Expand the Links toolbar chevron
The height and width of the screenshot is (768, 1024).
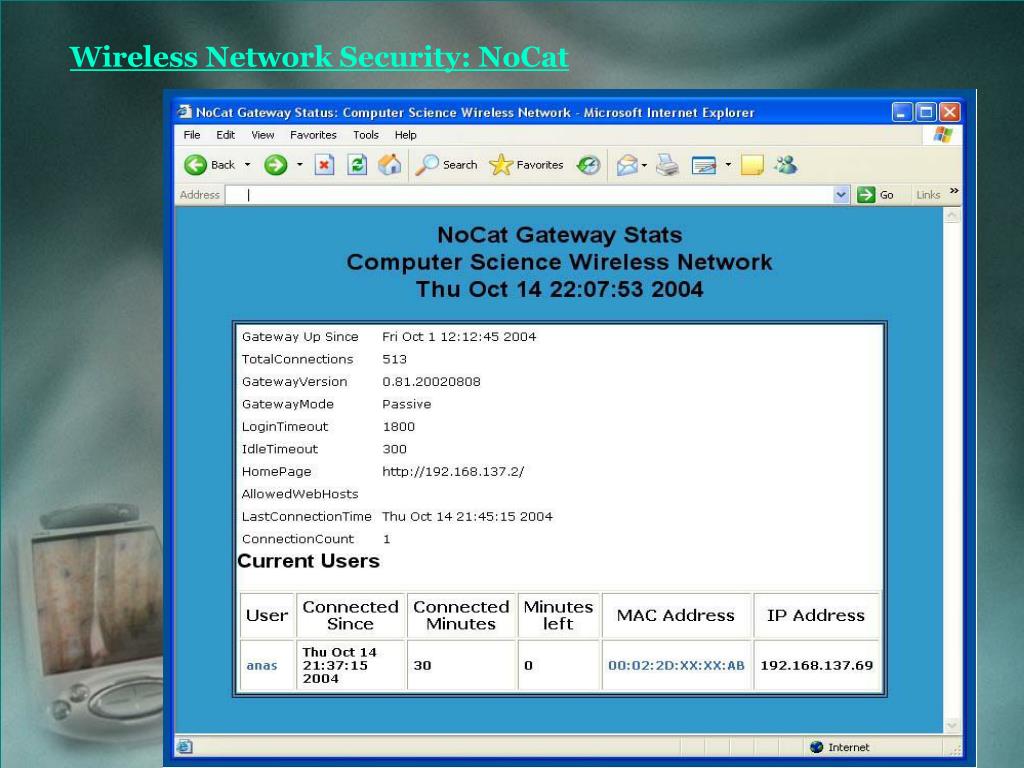[x=954, y=191]
